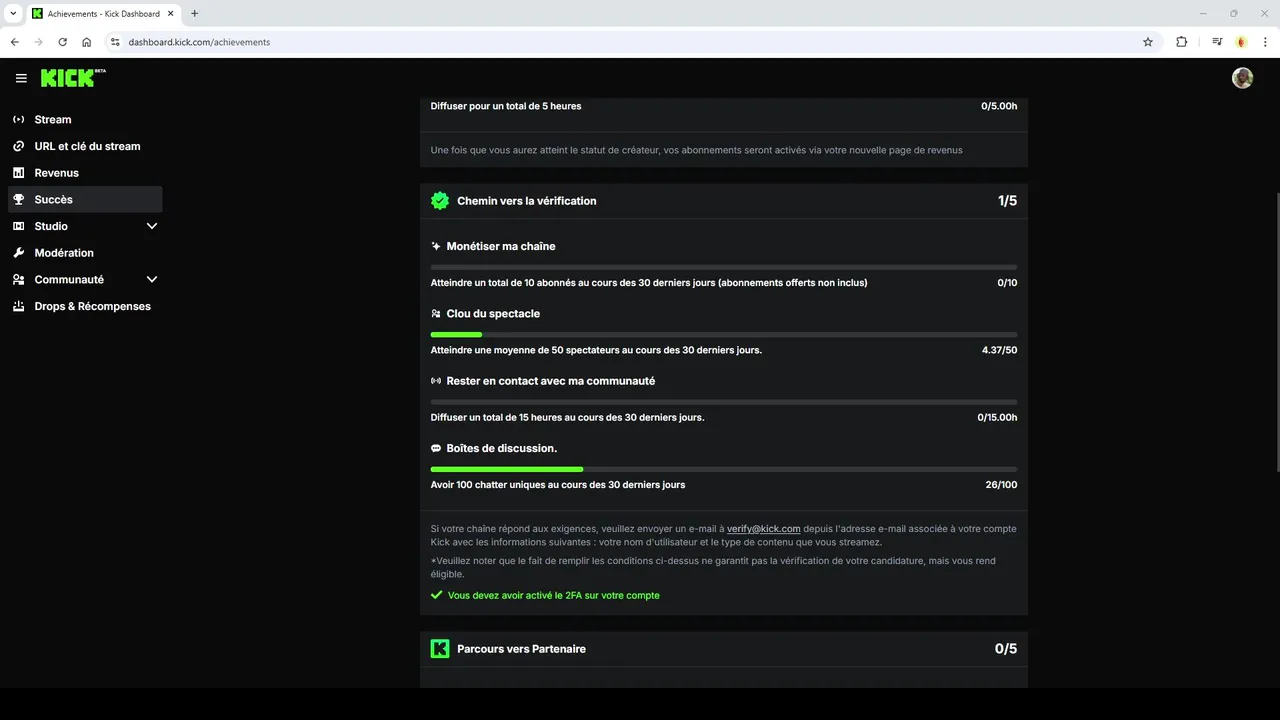Click the Stream broadcast icon in sidebar

pos(18,120)
